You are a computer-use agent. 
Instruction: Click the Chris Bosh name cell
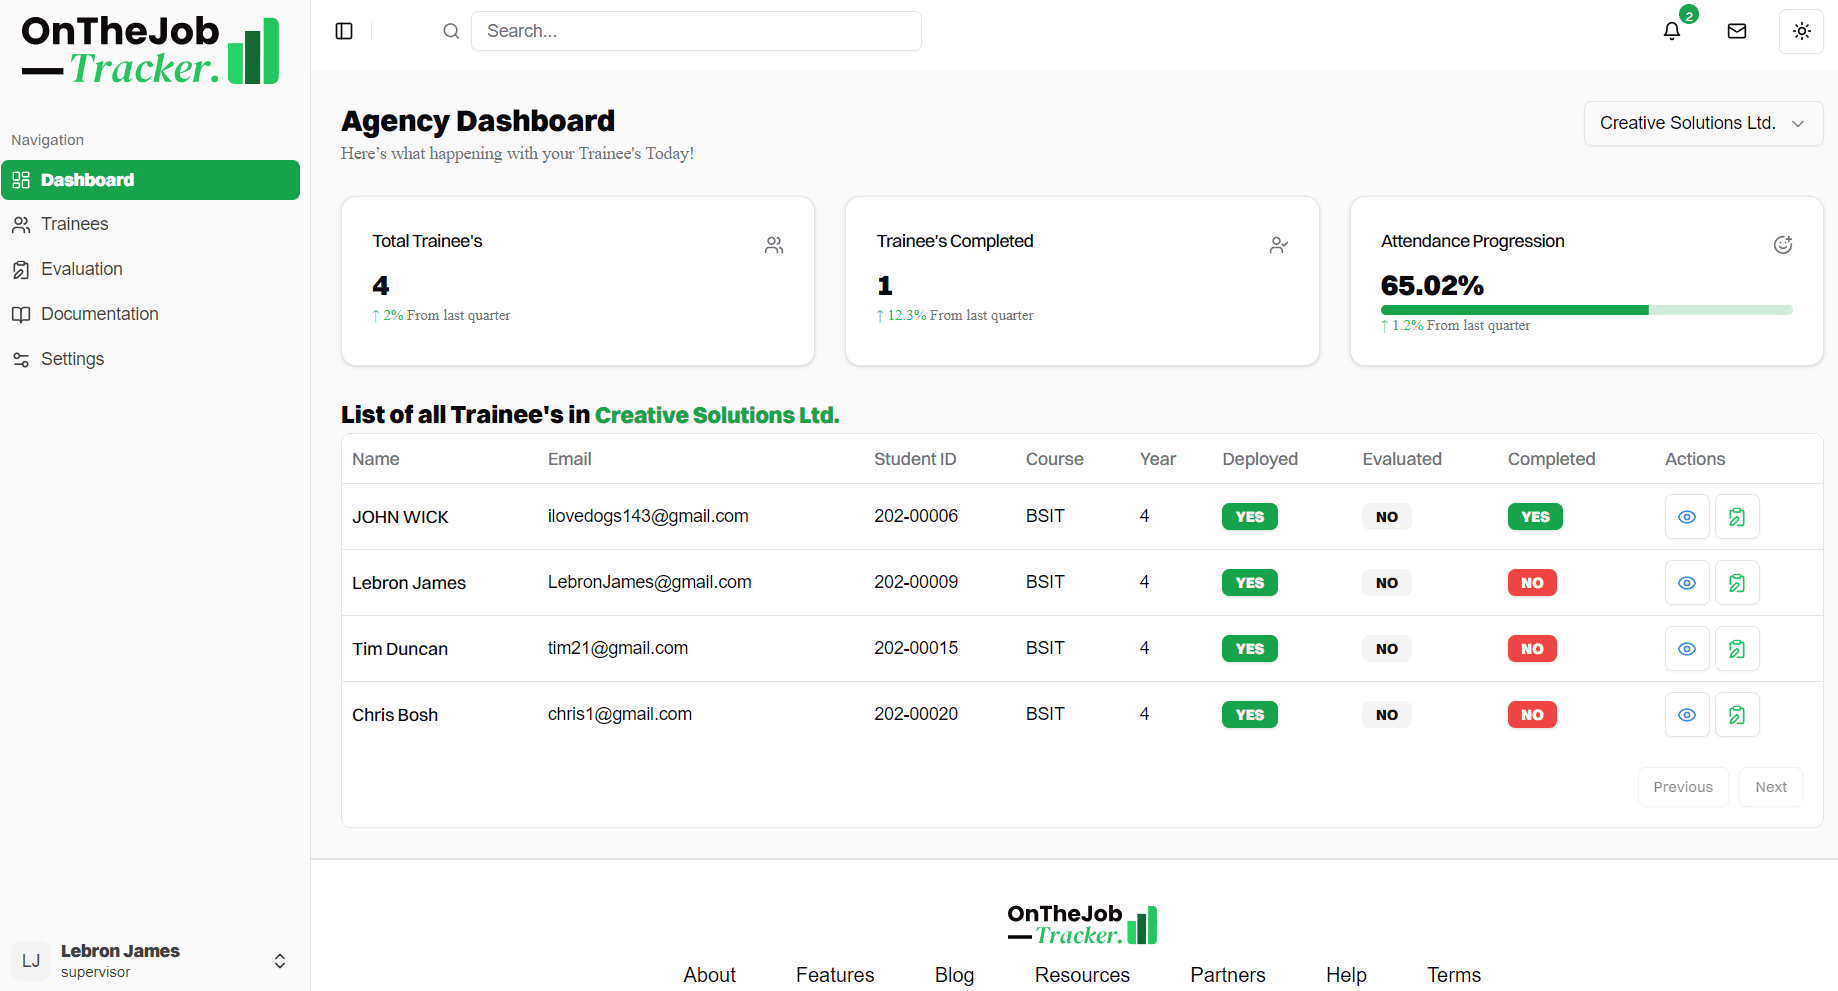(x=395, y=715)
